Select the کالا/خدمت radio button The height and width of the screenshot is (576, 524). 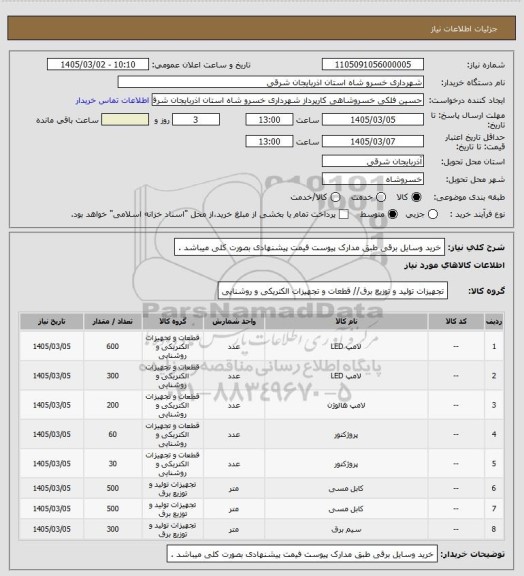[x=335, y=197]
